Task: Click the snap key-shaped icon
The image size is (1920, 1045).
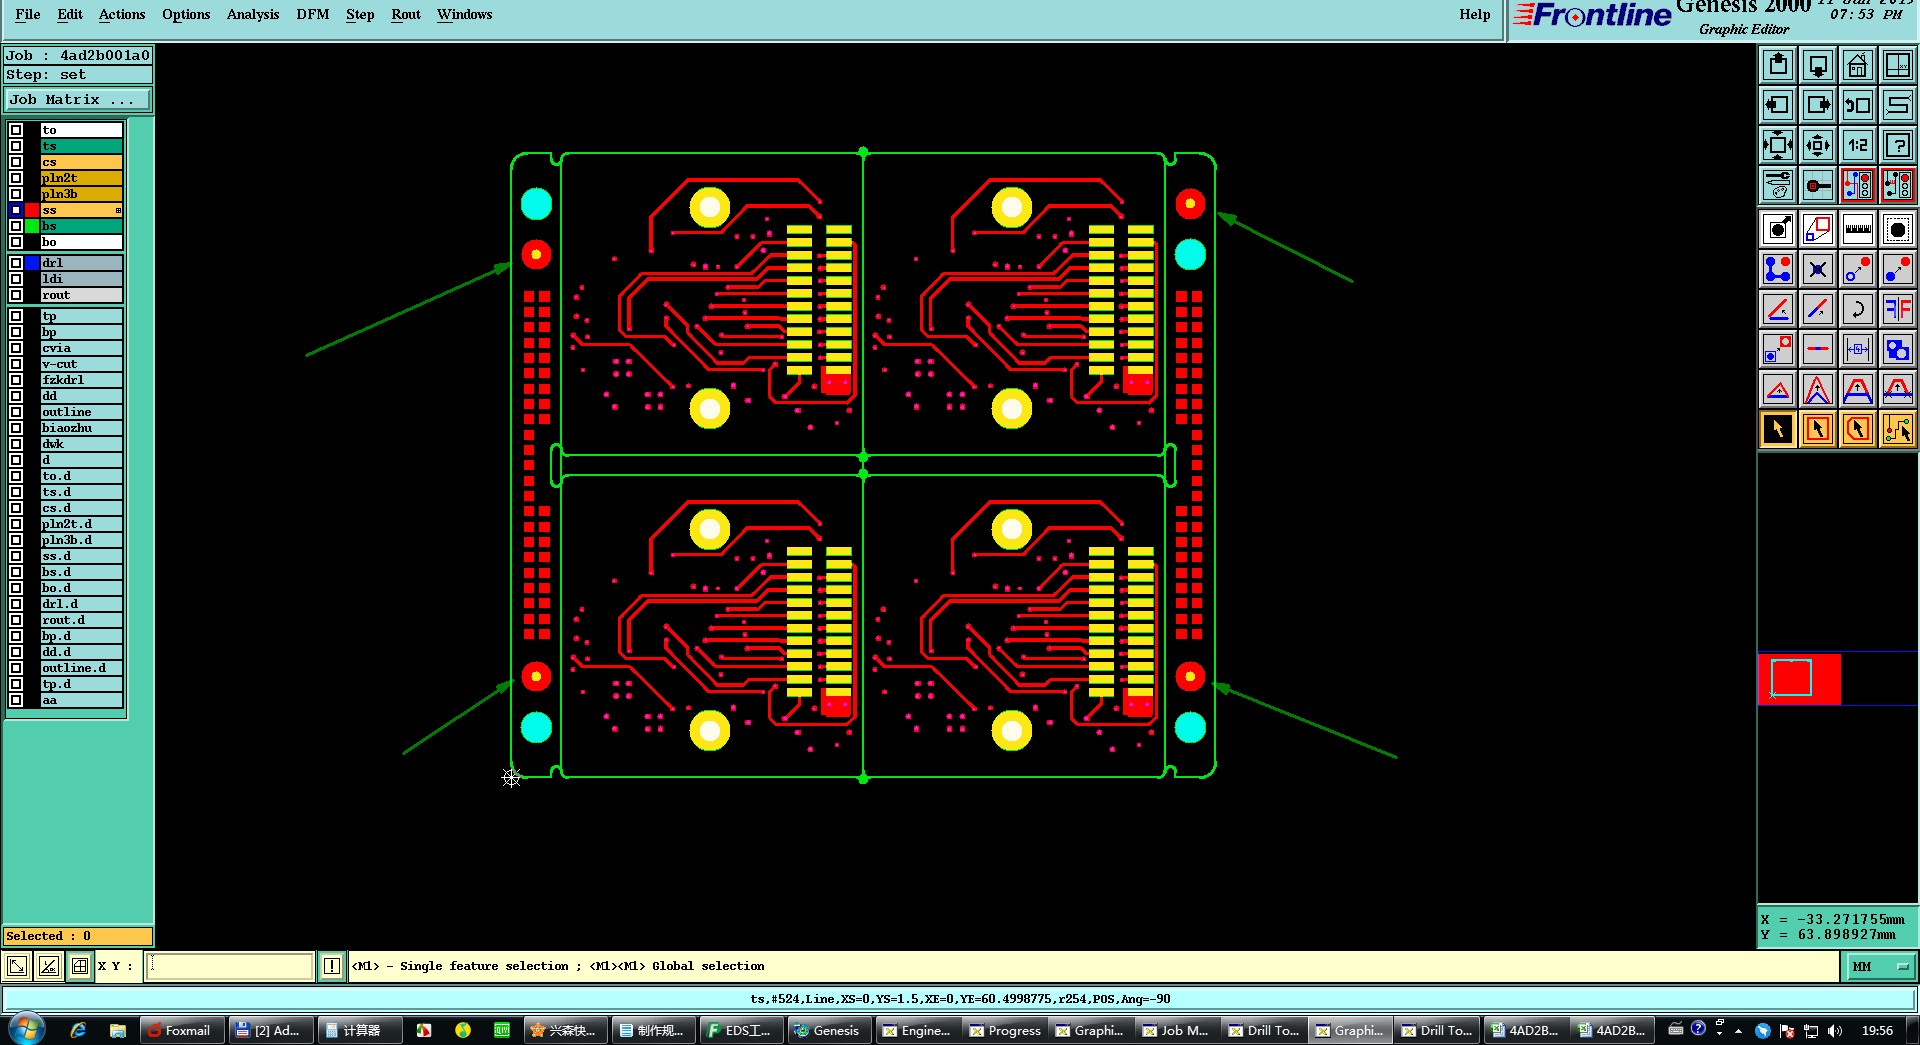Action: point(1818,185)
